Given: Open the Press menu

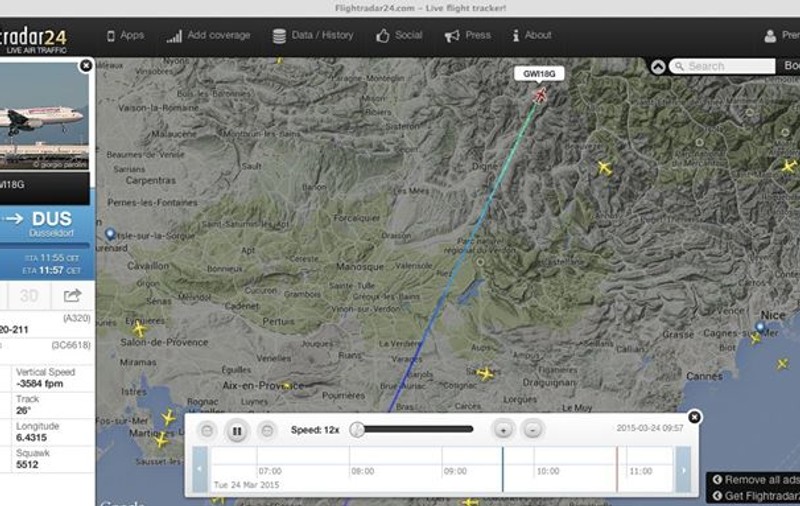Looking at the screenshot, I should coord(467,35).
